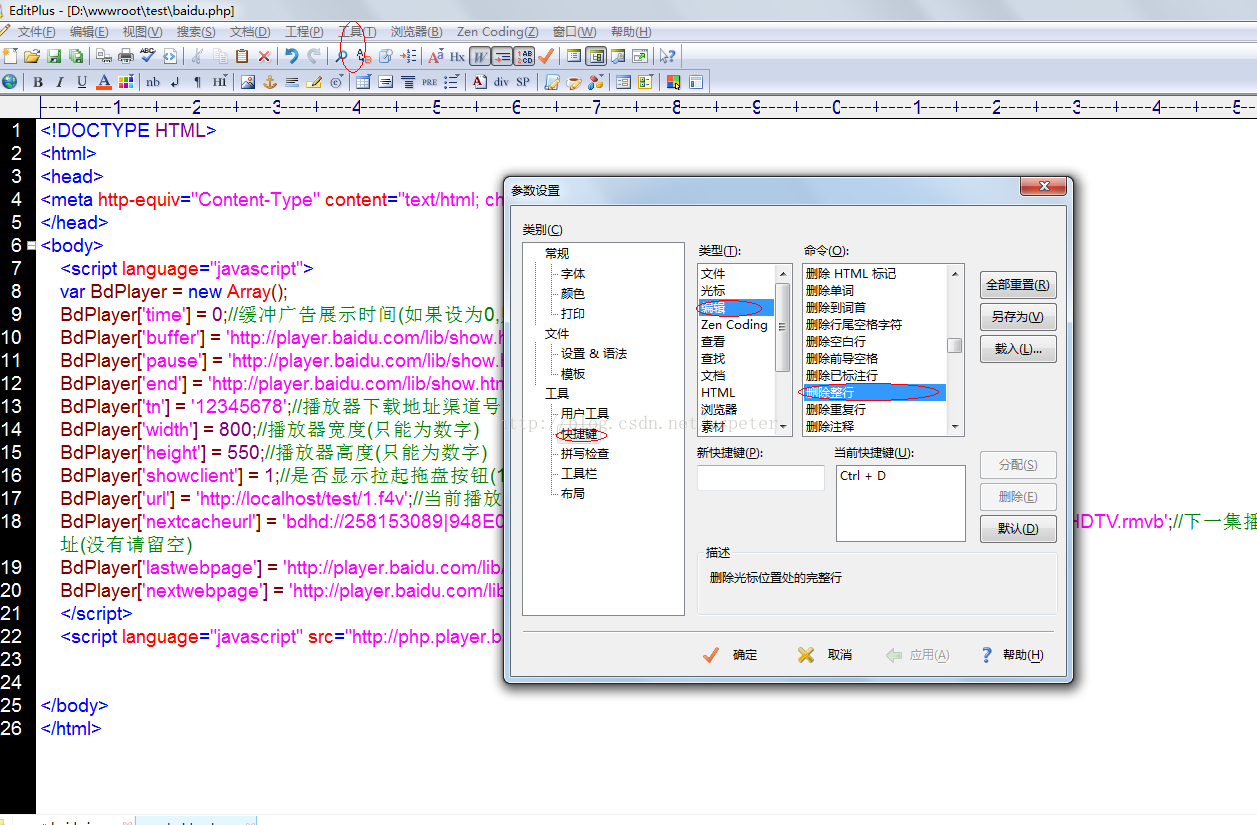The height and width of the screenshot is (825, 1257).
Task: Click the Hx toolbar icon
Action: pyautogui.click(x=457, y=57)
